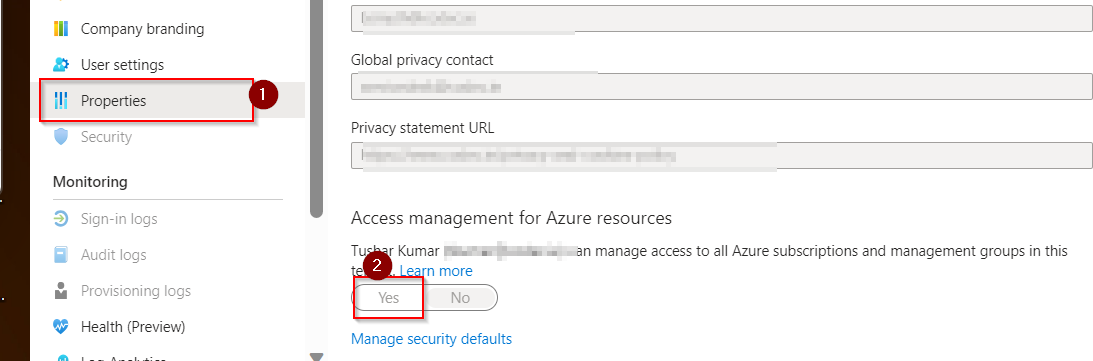The height and width of the screenshot is (361, 1093).
Task: Click the Security shield icon
Action: (x=61, y=137)
